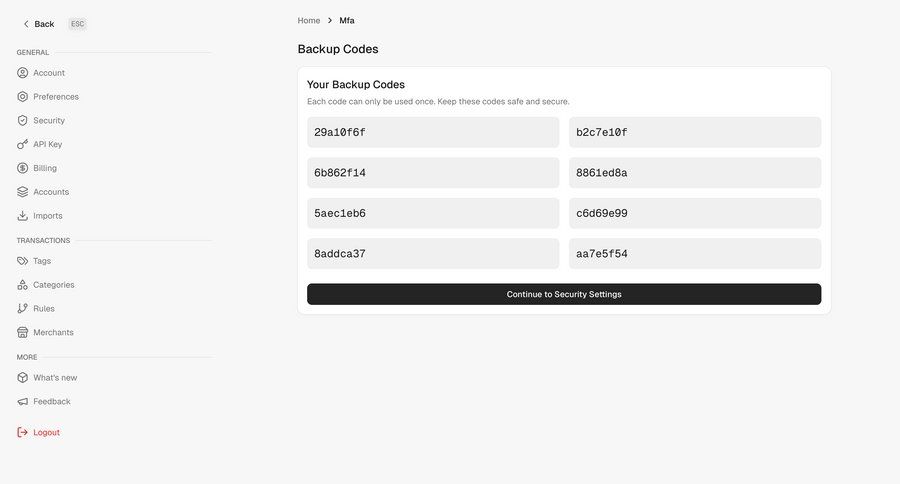Select the Imports download icon
The height and width of the screenshot is (484, 900).
[x=22, y=216]
